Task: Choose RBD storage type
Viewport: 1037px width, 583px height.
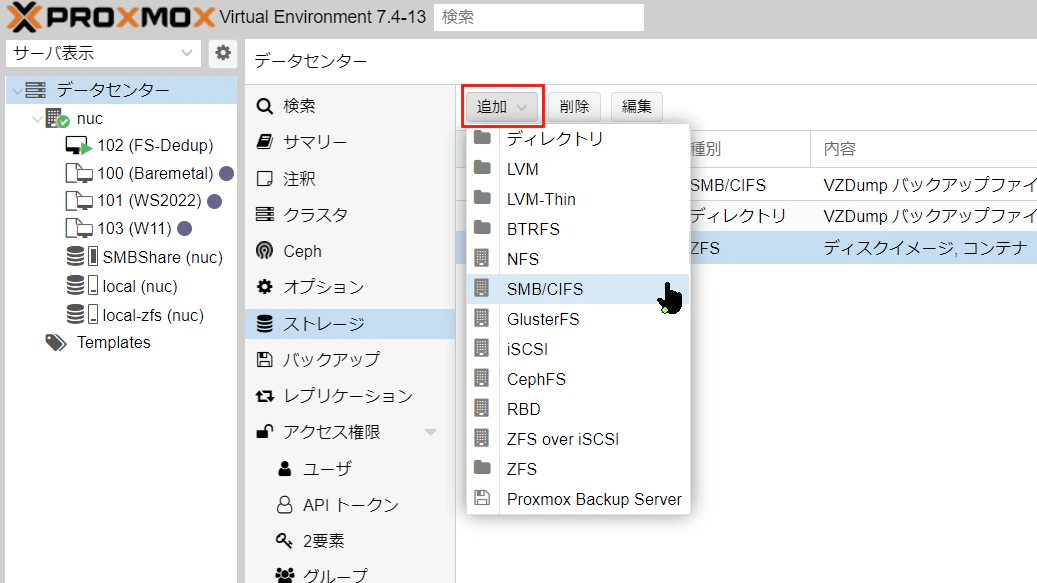Action: click(x=578, y=409)
